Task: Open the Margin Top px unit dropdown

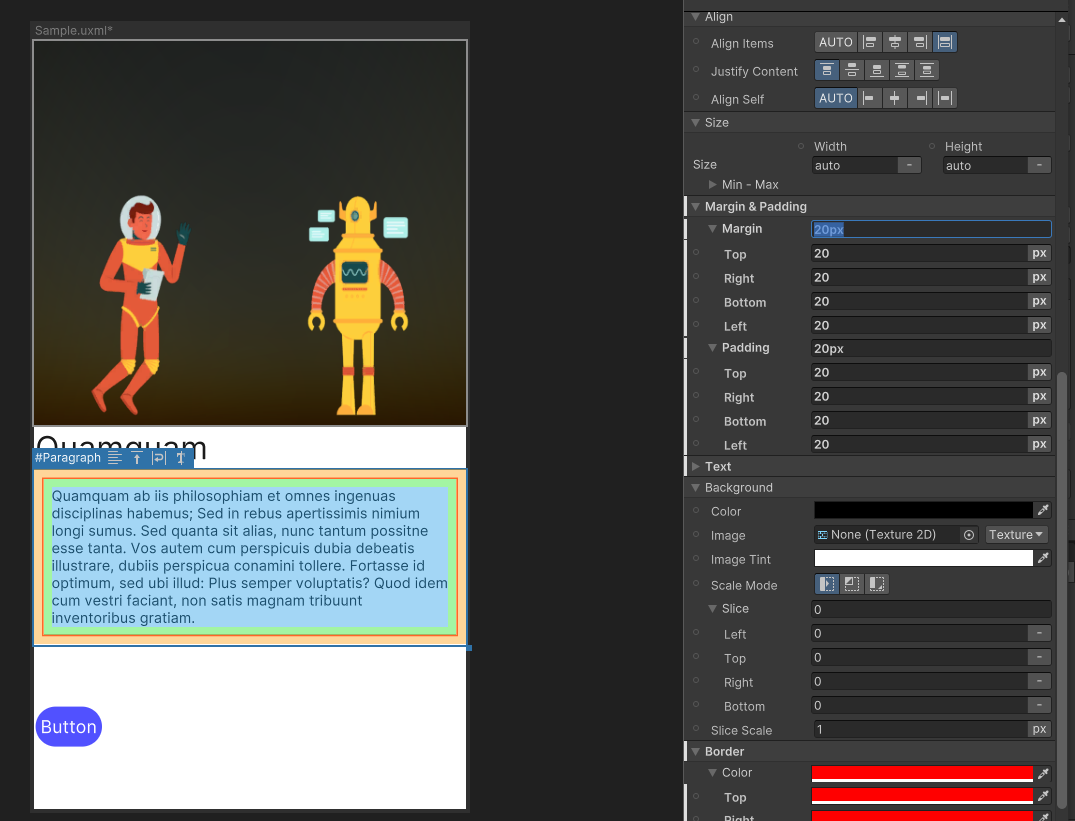Action: [x=1039, y=253]
